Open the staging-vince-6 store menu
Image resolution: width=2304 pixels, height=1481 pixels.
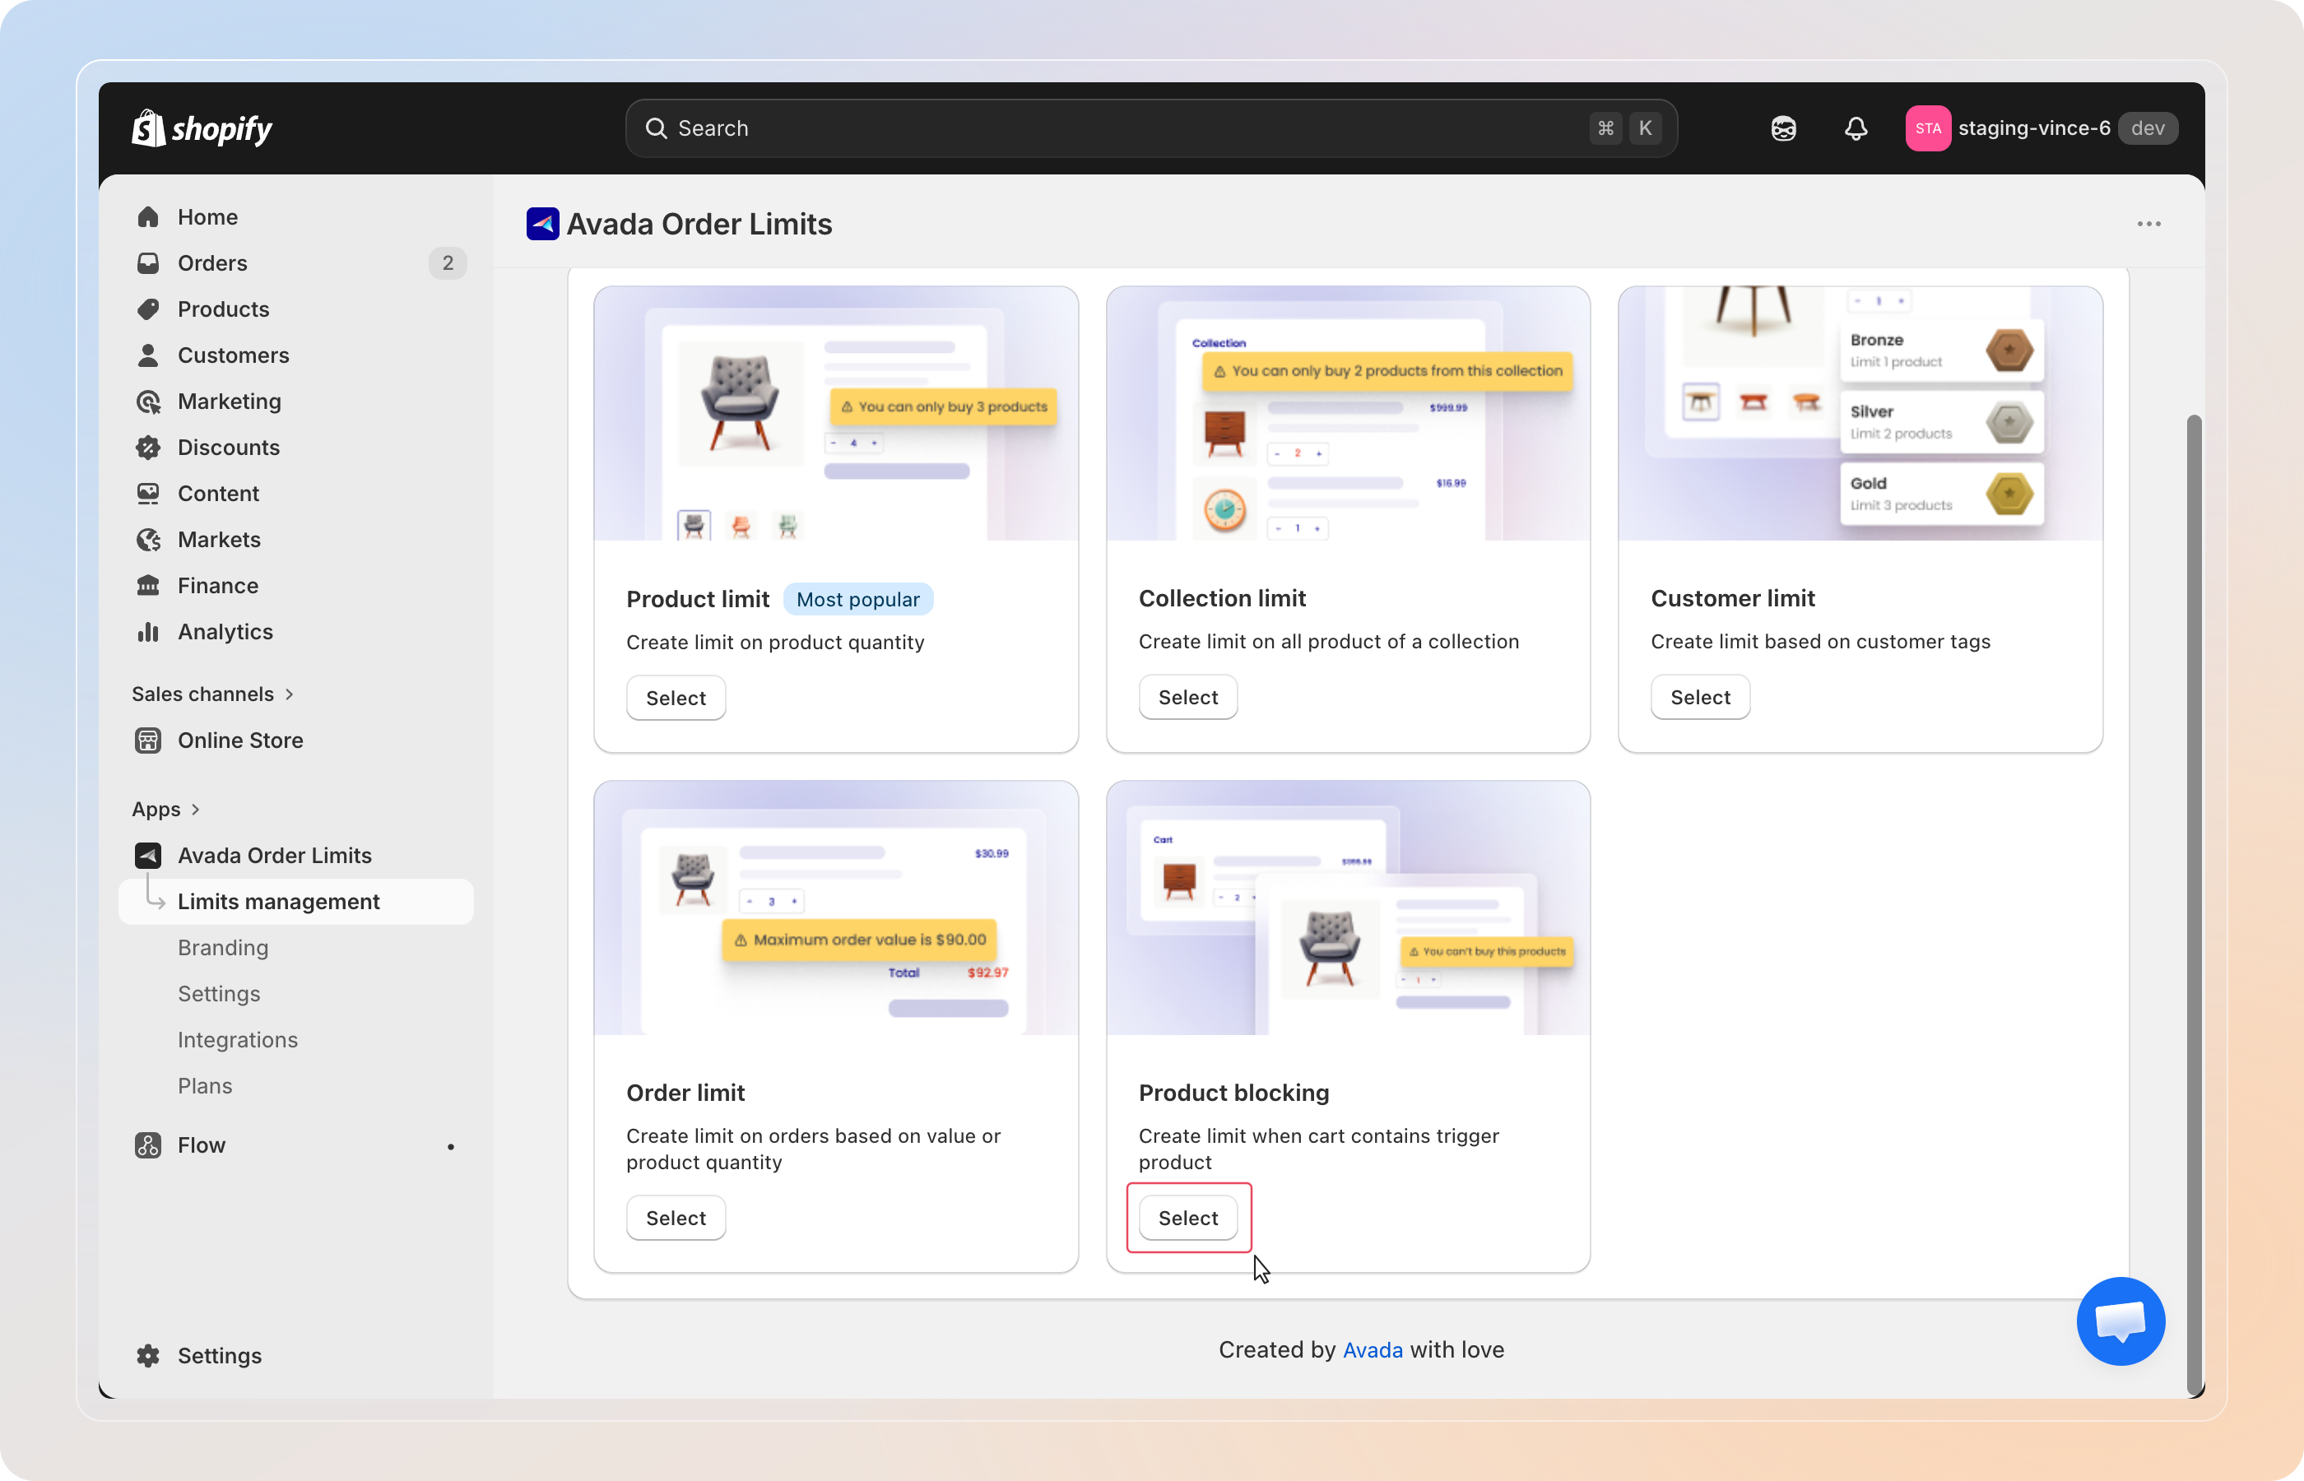[2041, 128]
